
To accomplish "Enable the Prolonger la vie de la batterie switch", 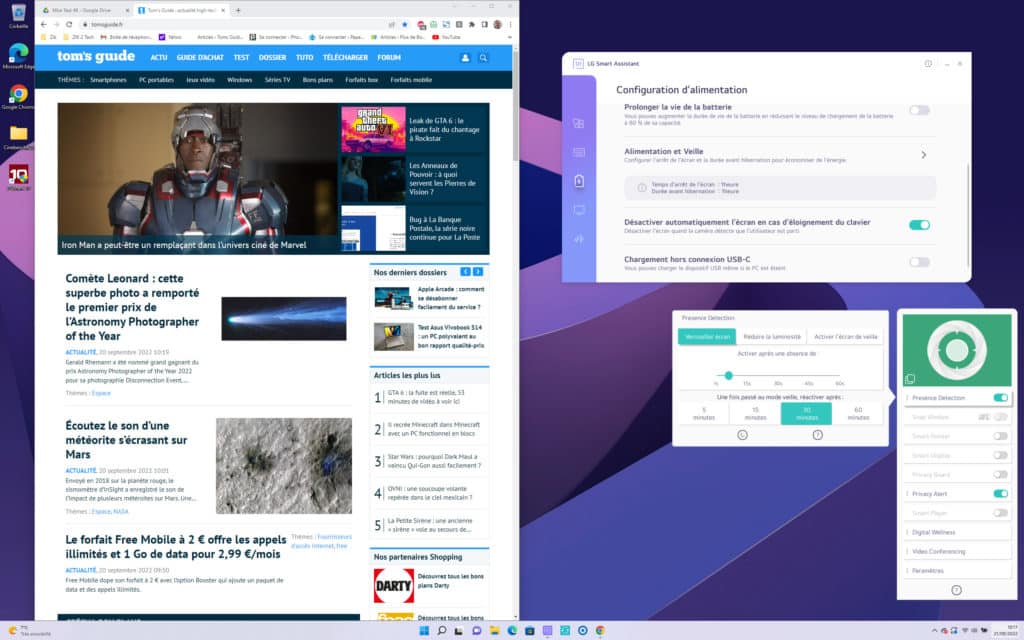I will click(x=919, y=110).
